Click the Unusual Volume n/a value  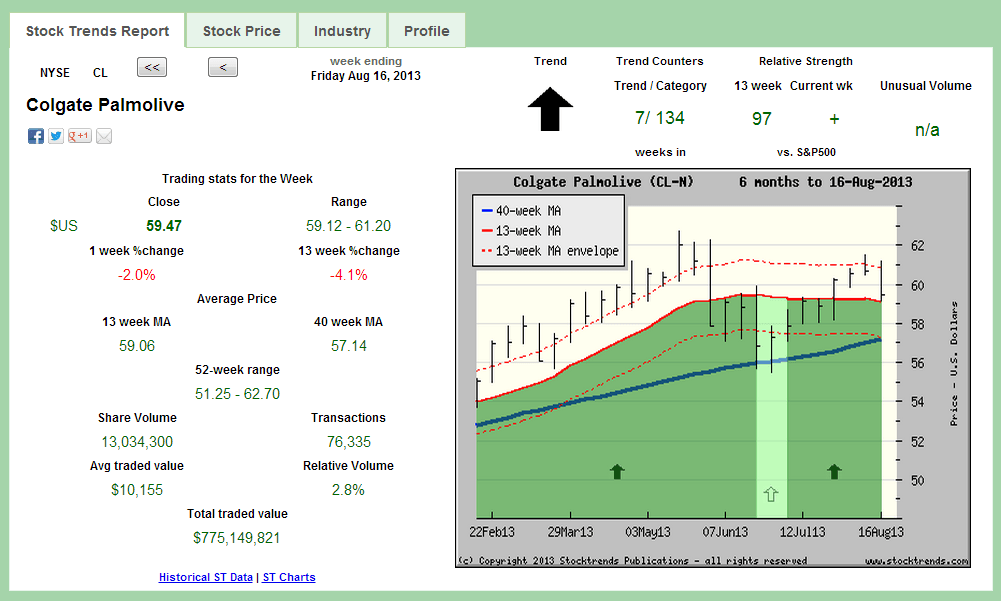927,130
